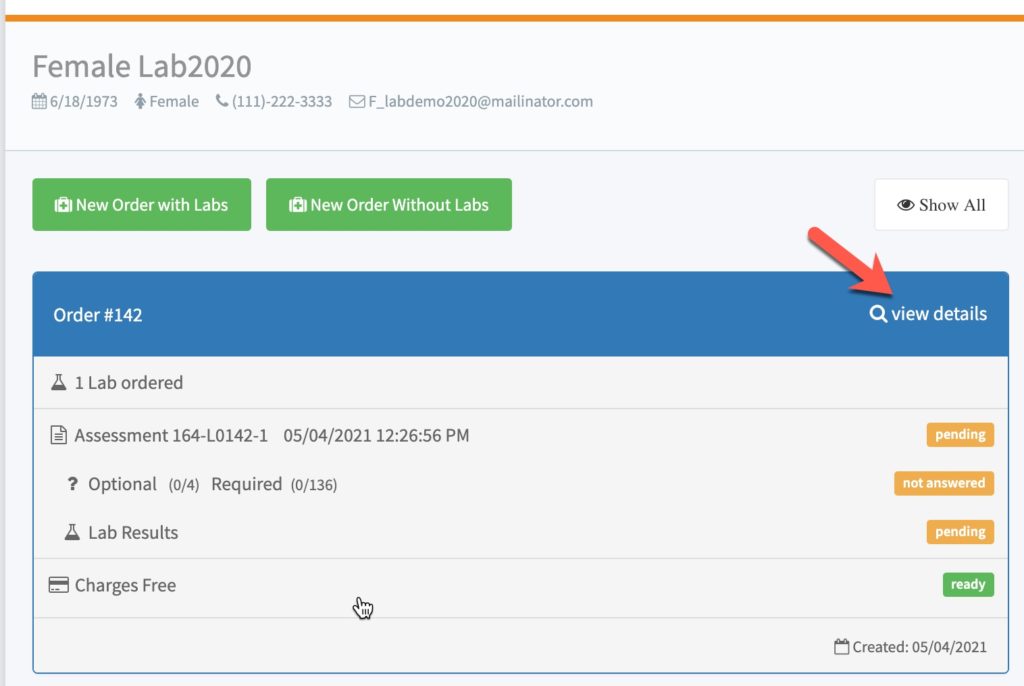The image size is (1024, 686).
Task: Click the question mark icon beside Optional
Action: point(72,484)
